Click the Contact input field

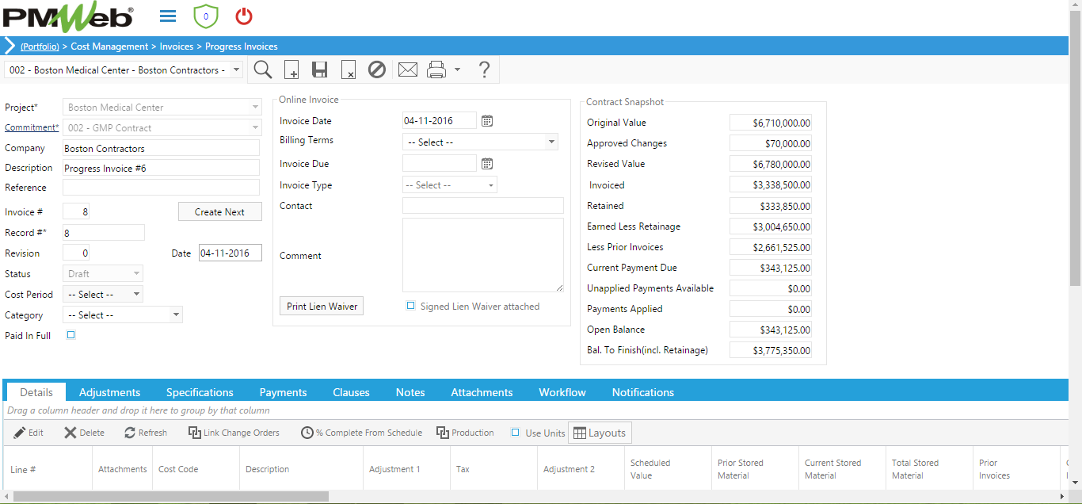[483, 206]
